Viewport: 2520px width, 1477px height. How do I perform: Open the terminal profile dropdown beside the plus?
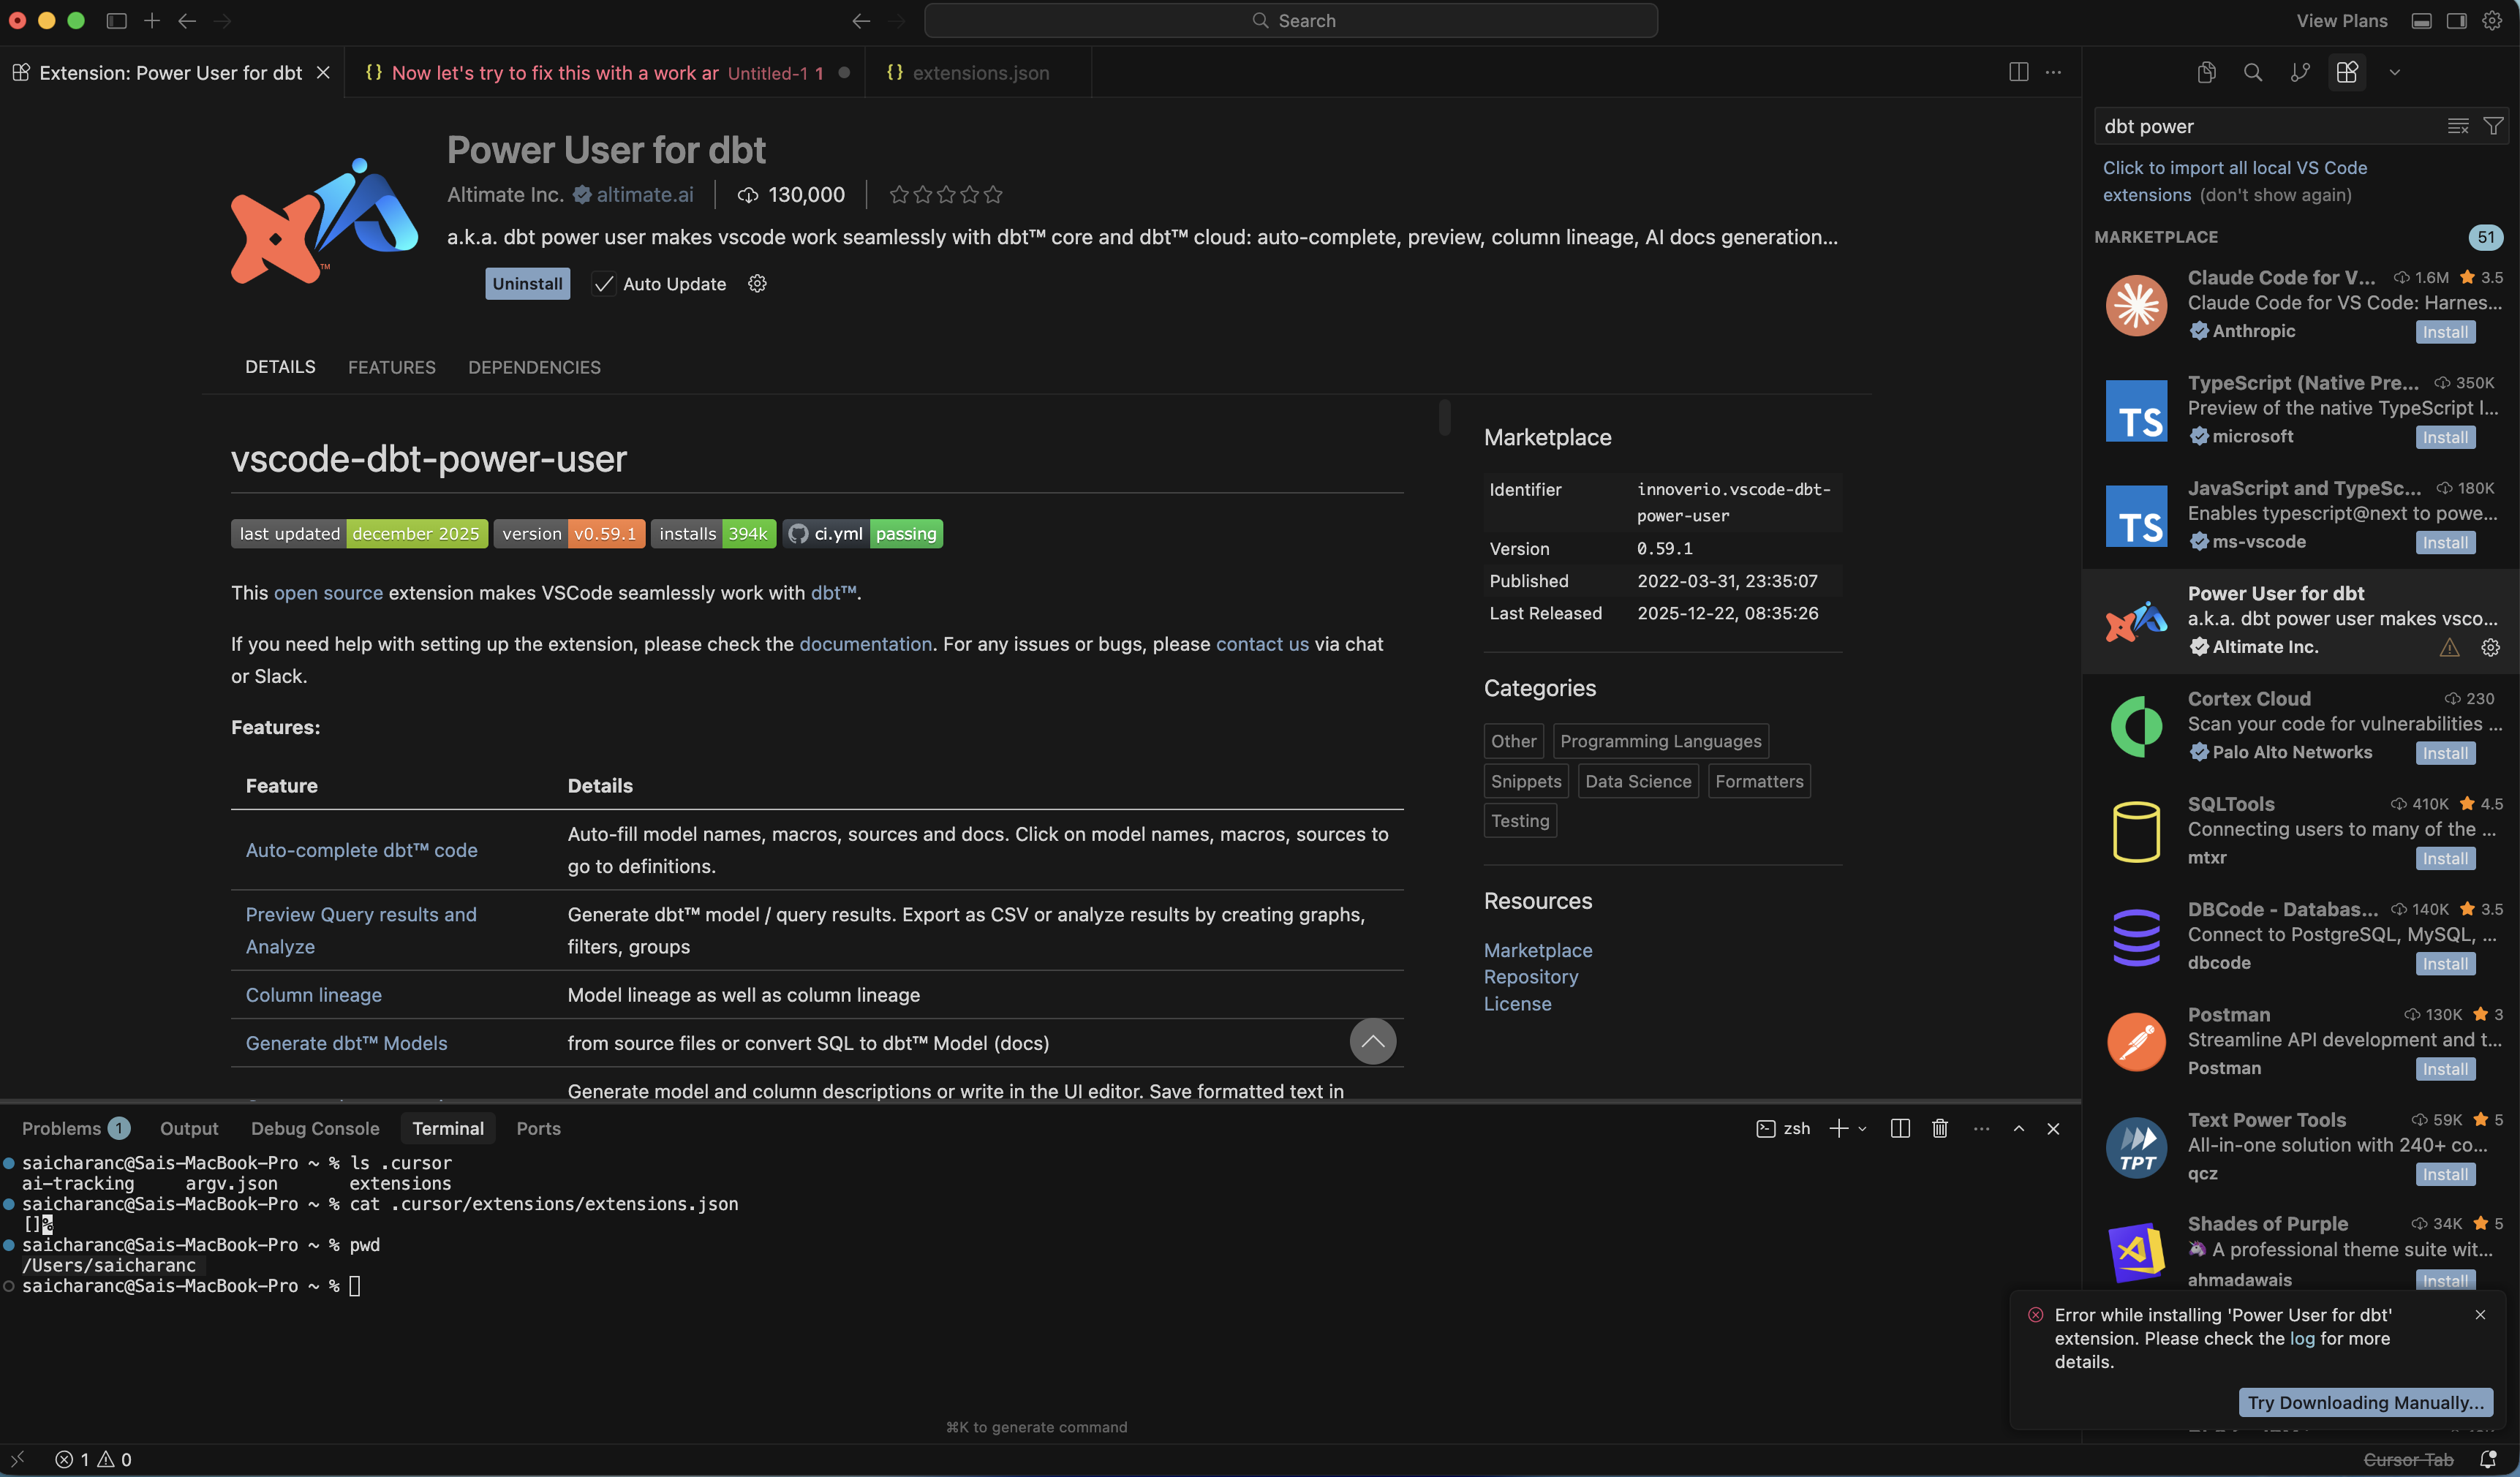coord(1862,1128)
